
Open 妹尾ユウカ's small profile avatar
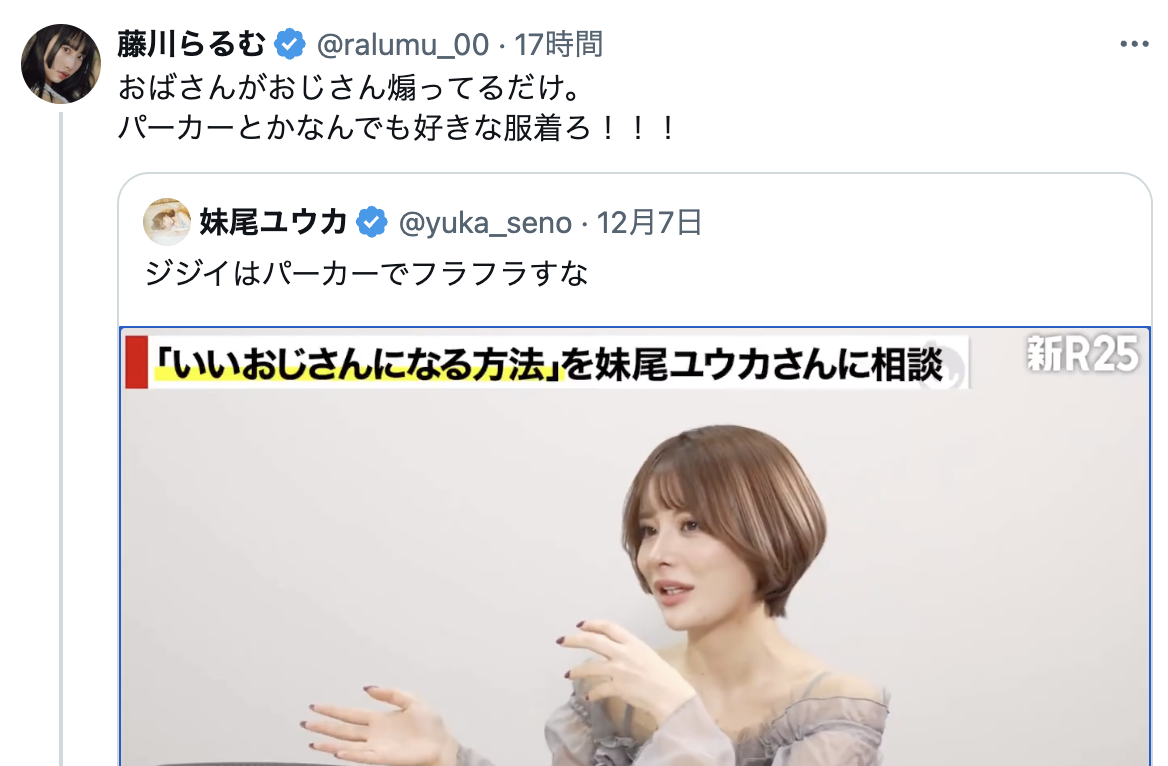click(167, 222)
